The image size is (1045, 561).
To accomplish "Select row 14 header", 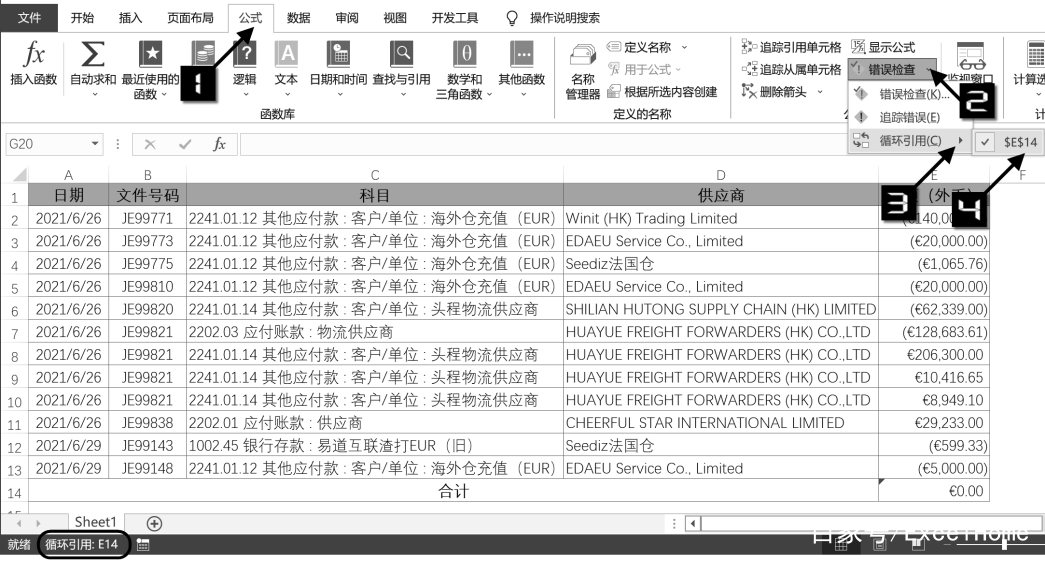I will [x=15, y=493].
